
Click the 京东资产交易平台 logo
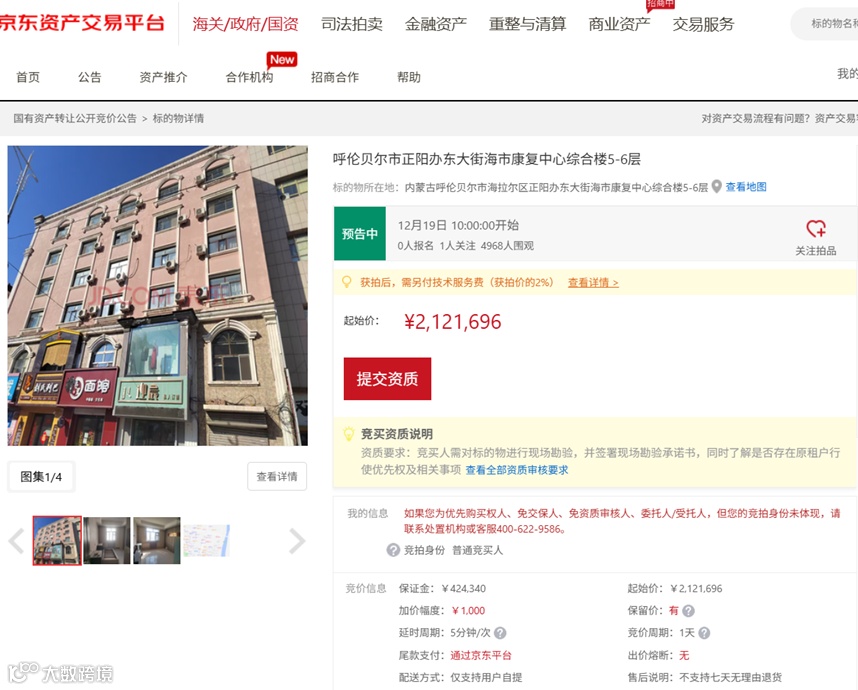(82, 23)
